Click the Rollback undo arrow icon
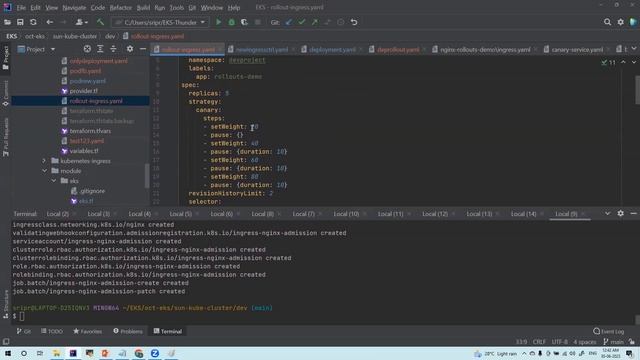 click(354, 22)
